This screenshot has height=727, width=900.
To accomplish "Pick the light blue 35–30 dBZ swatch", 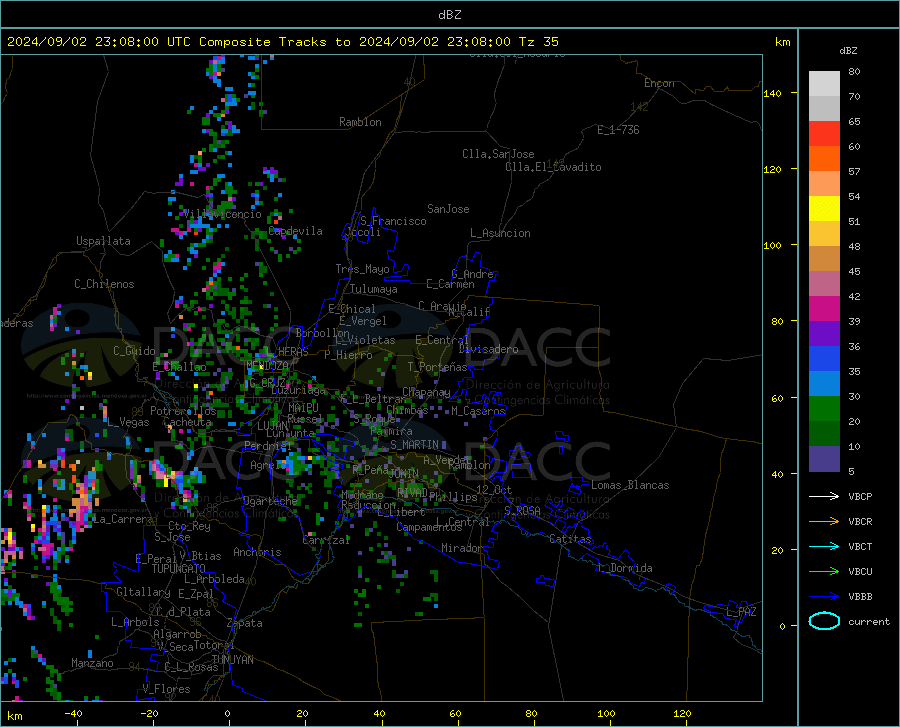I will (824, 384).
